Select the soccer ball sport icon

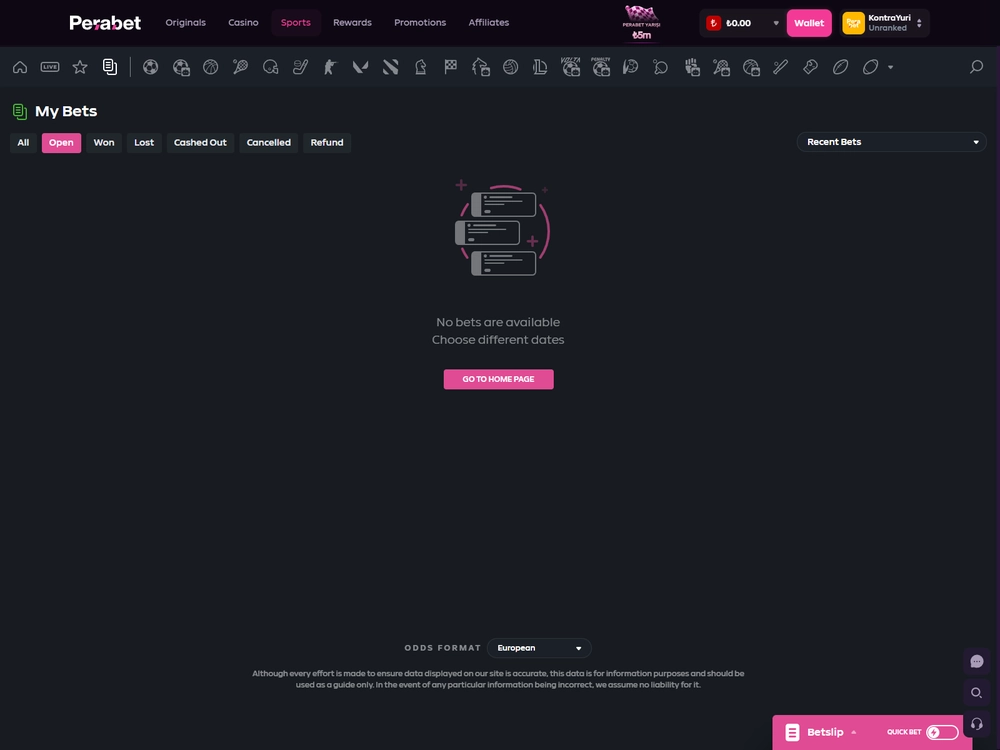tap(151, 67)
